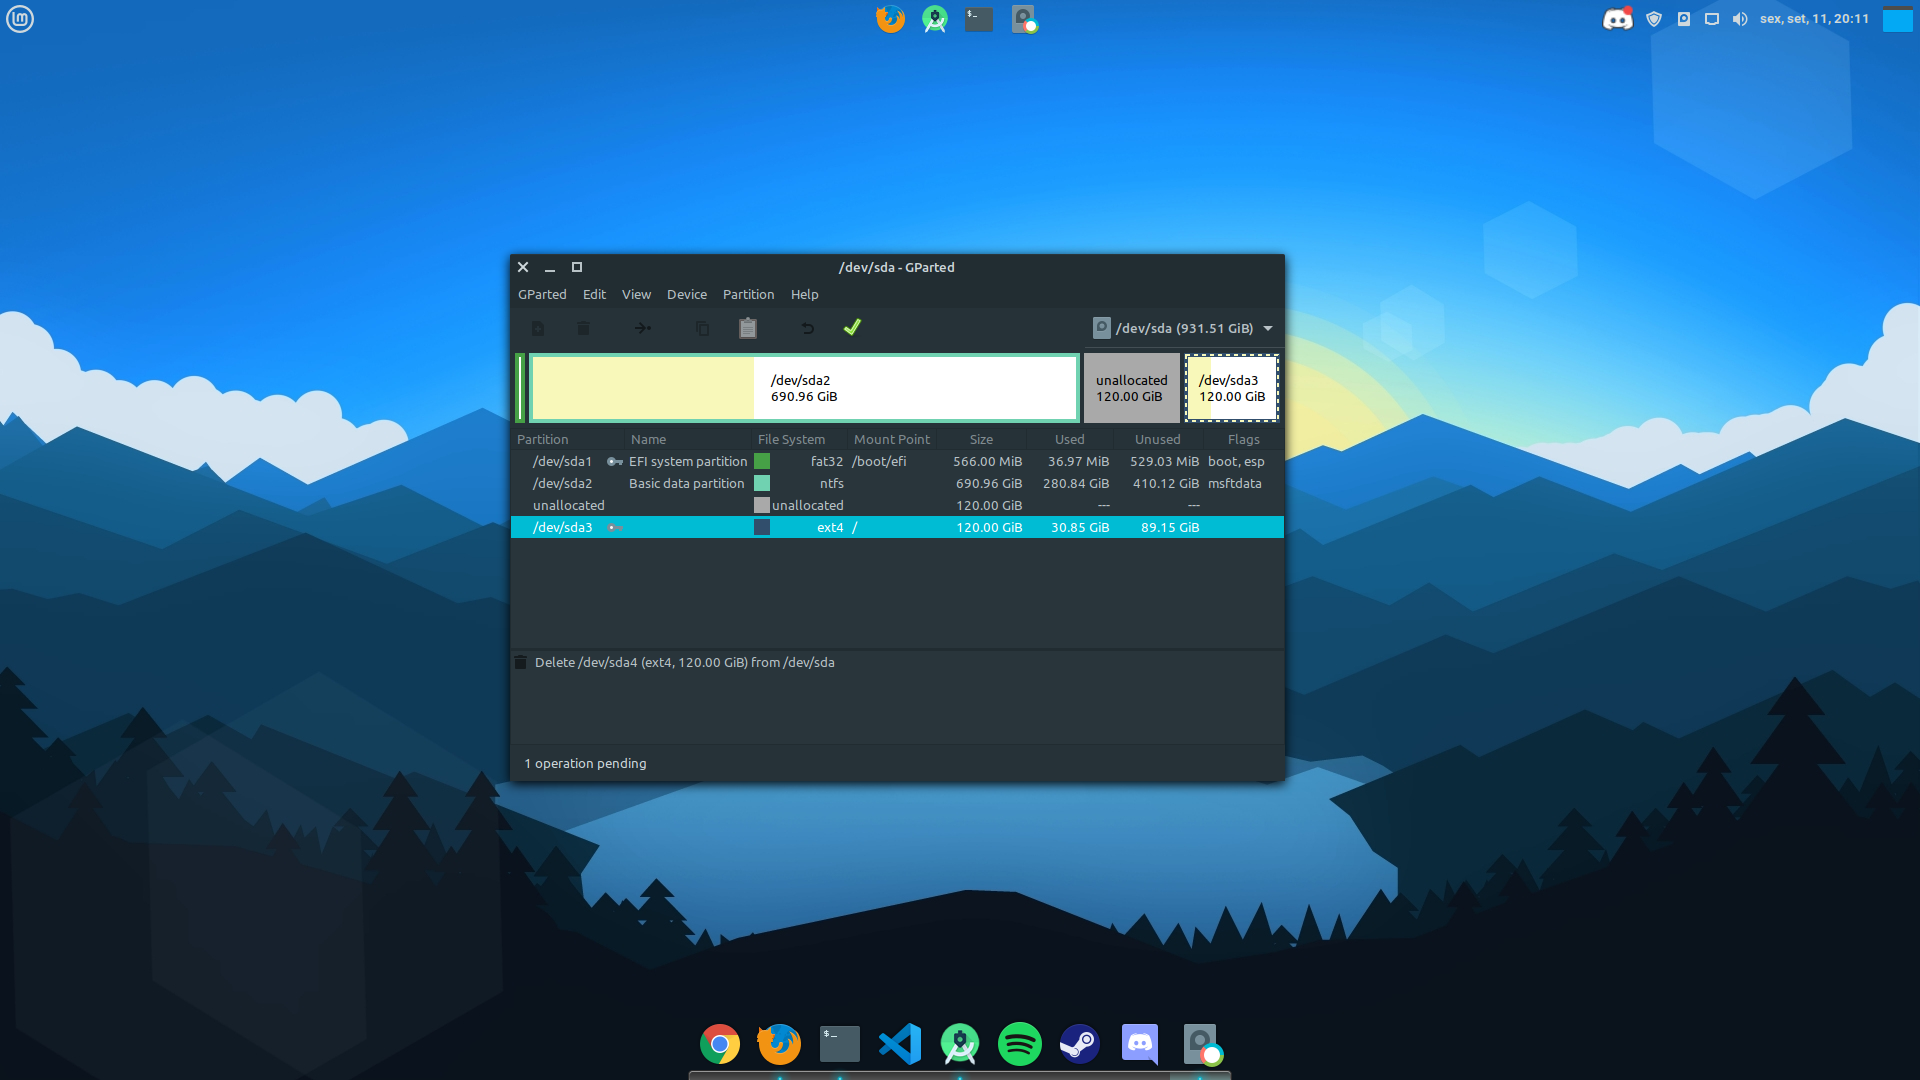This screenshot has width=1920, height=1080.
Task: Click the key lock icon on /dev/sda3
Action: [x=615, y=528]
